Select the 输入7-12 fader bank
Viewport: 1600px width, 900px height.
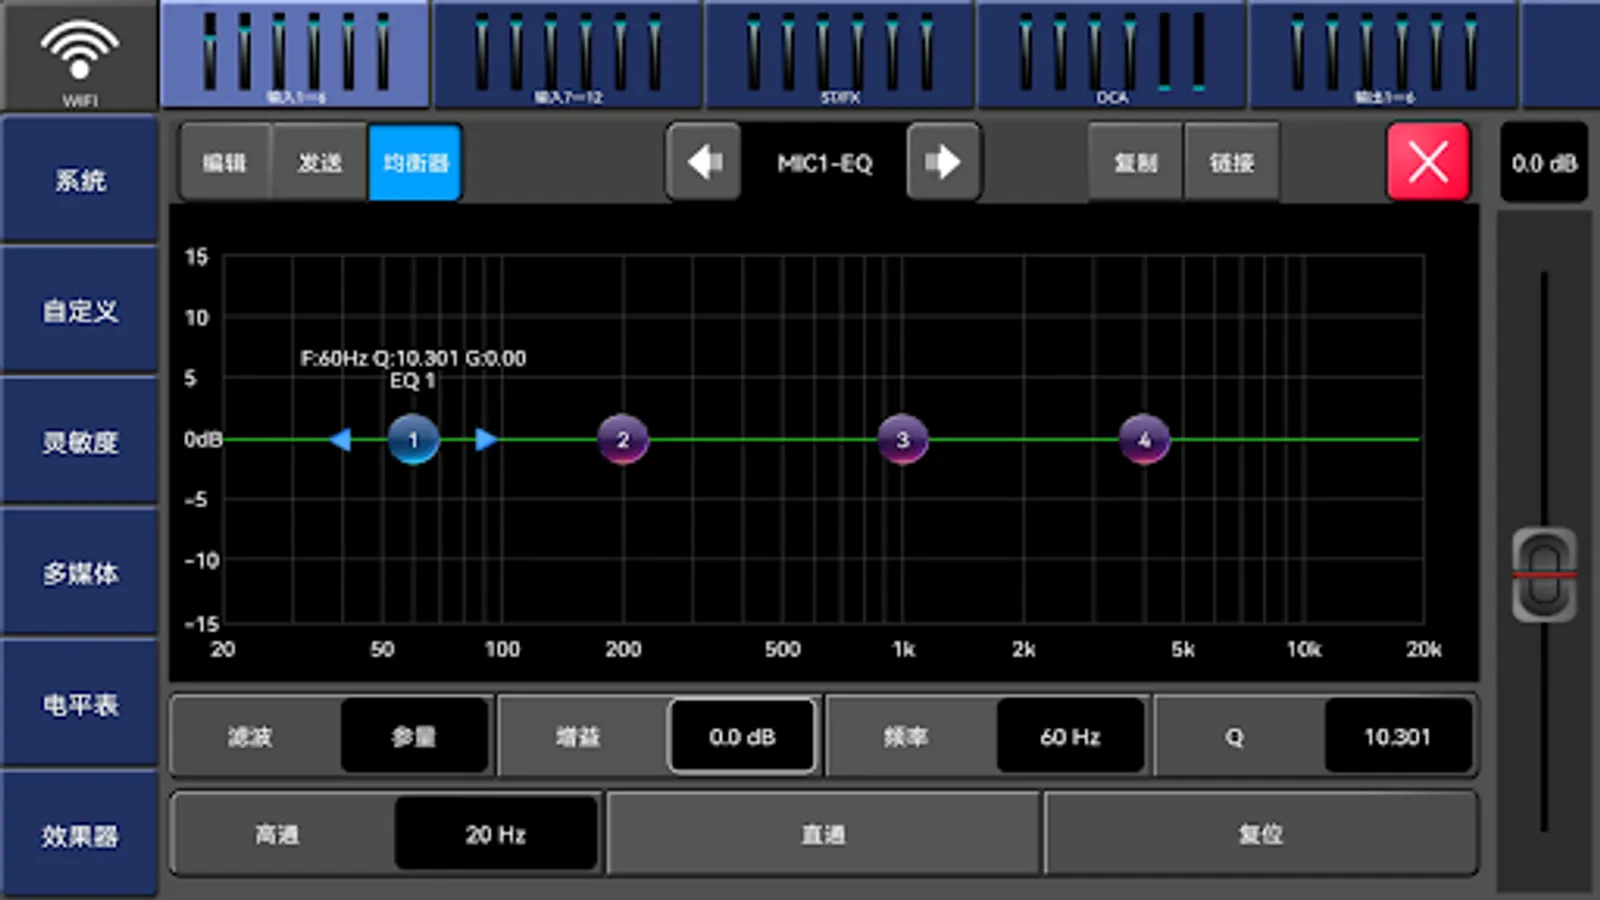[568, 54]
